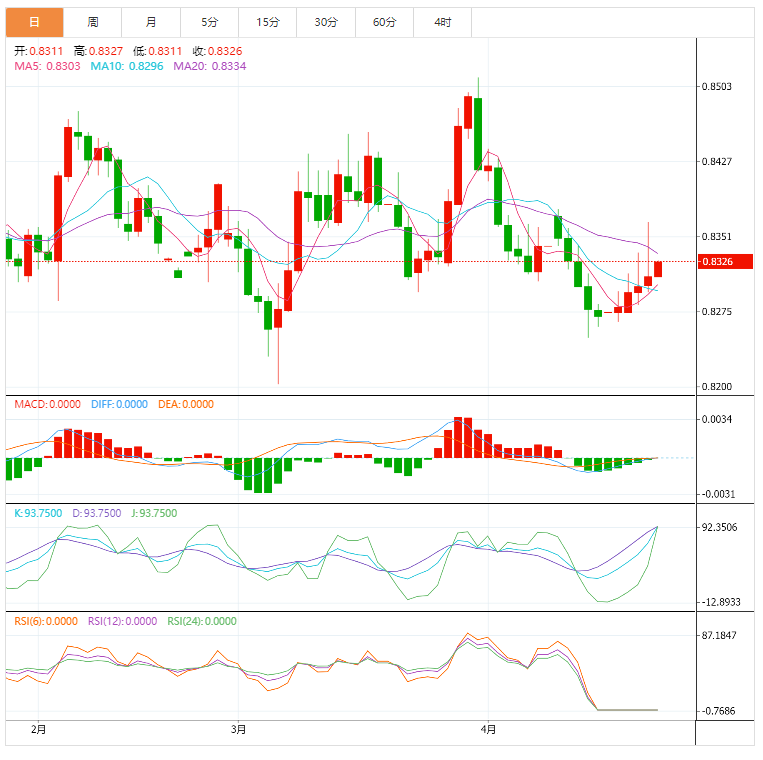Open the 5分 interval tab
The image size is (763, 760).
[x=210, y=22]
